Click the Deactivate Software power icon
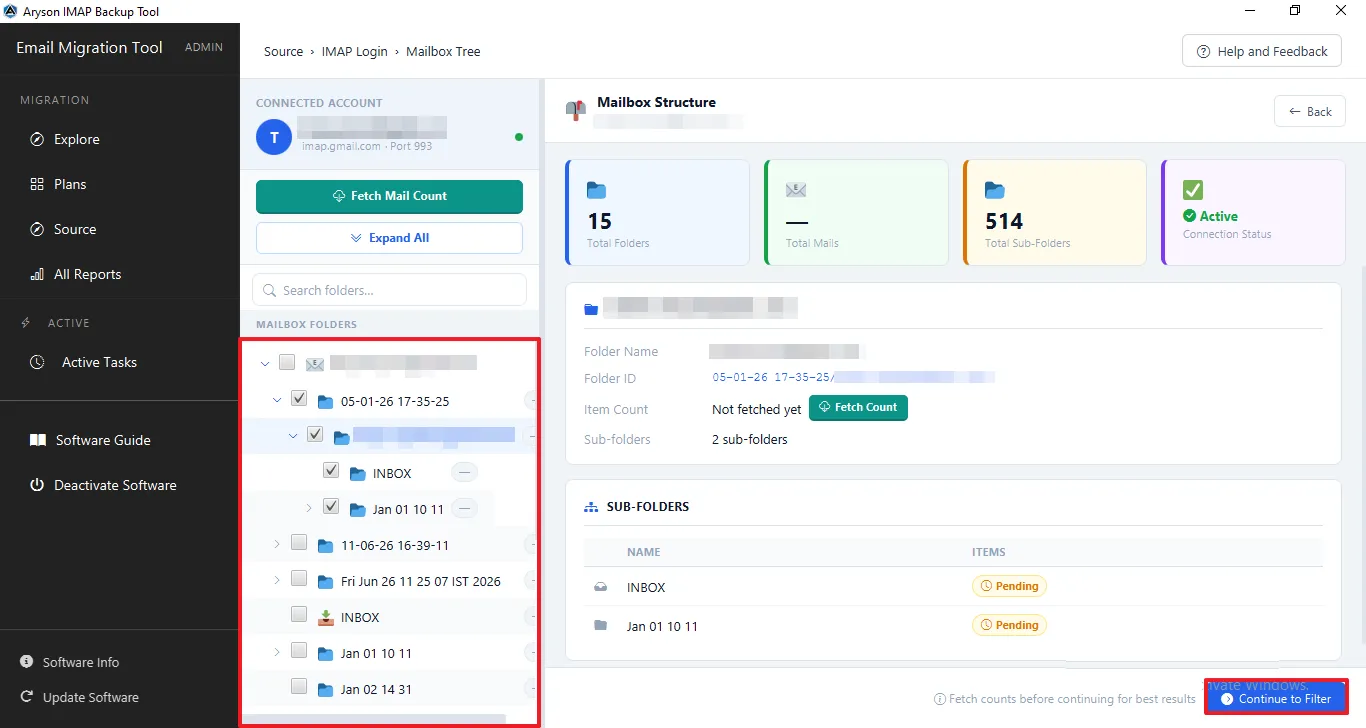 [37, 485]
